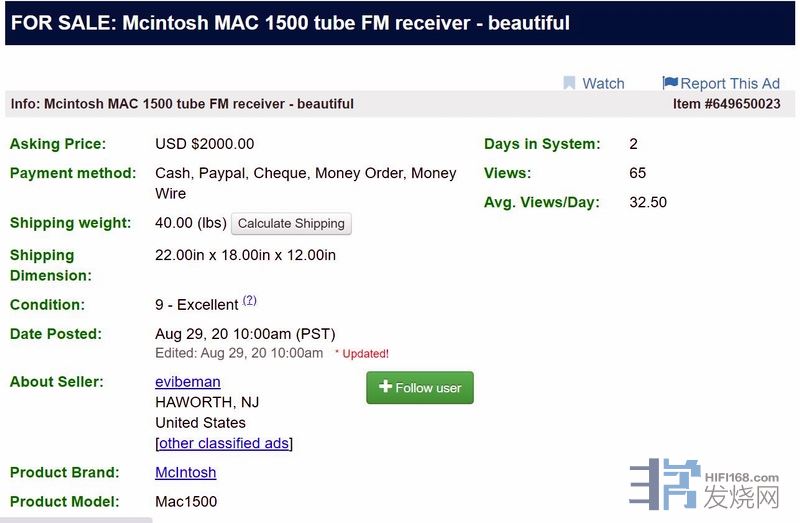Screen dimensions: 800x523
Task: Click the red Updated! notice
Action: coord(362,354)
